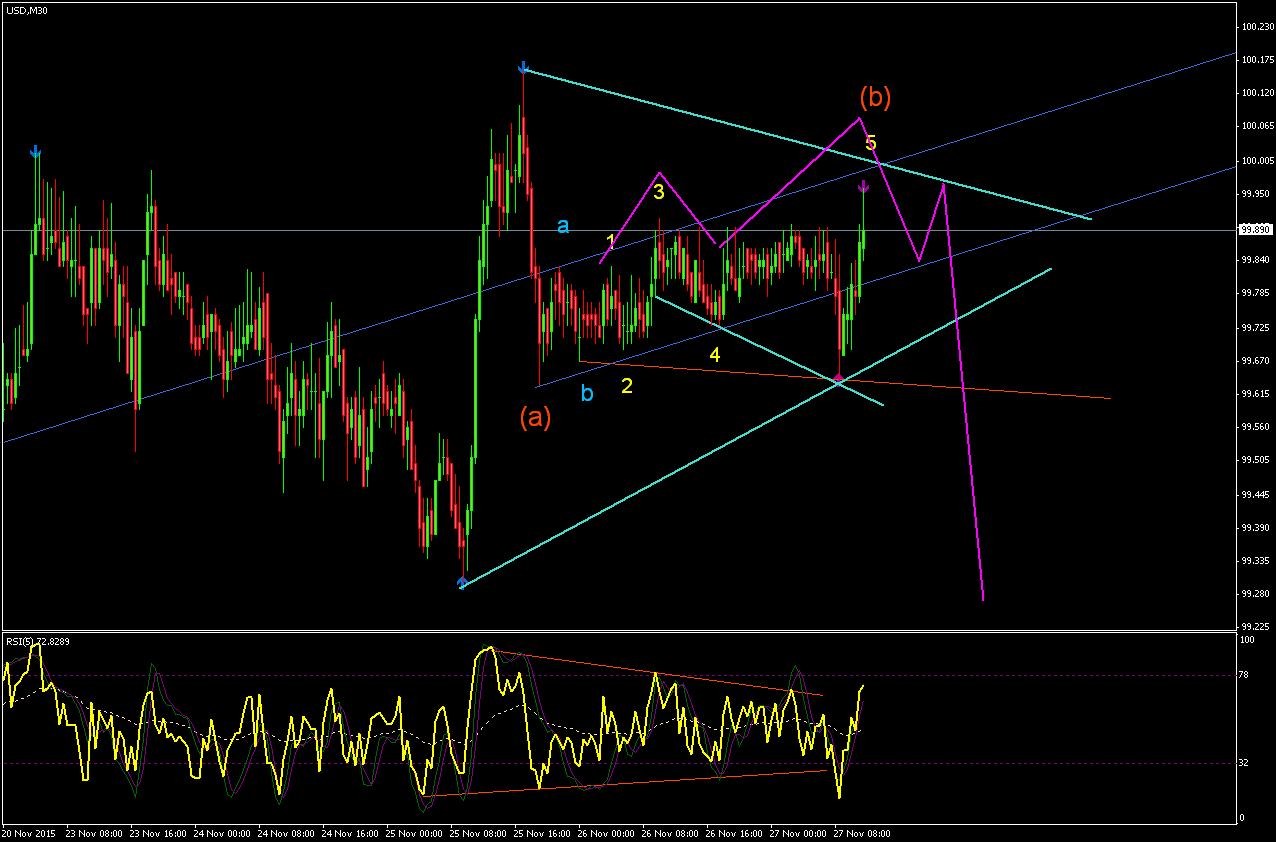This screenshot has height=842, width=1276.
Task: Click the 25 Nov 16:00 time label
Action: point(542,832)
